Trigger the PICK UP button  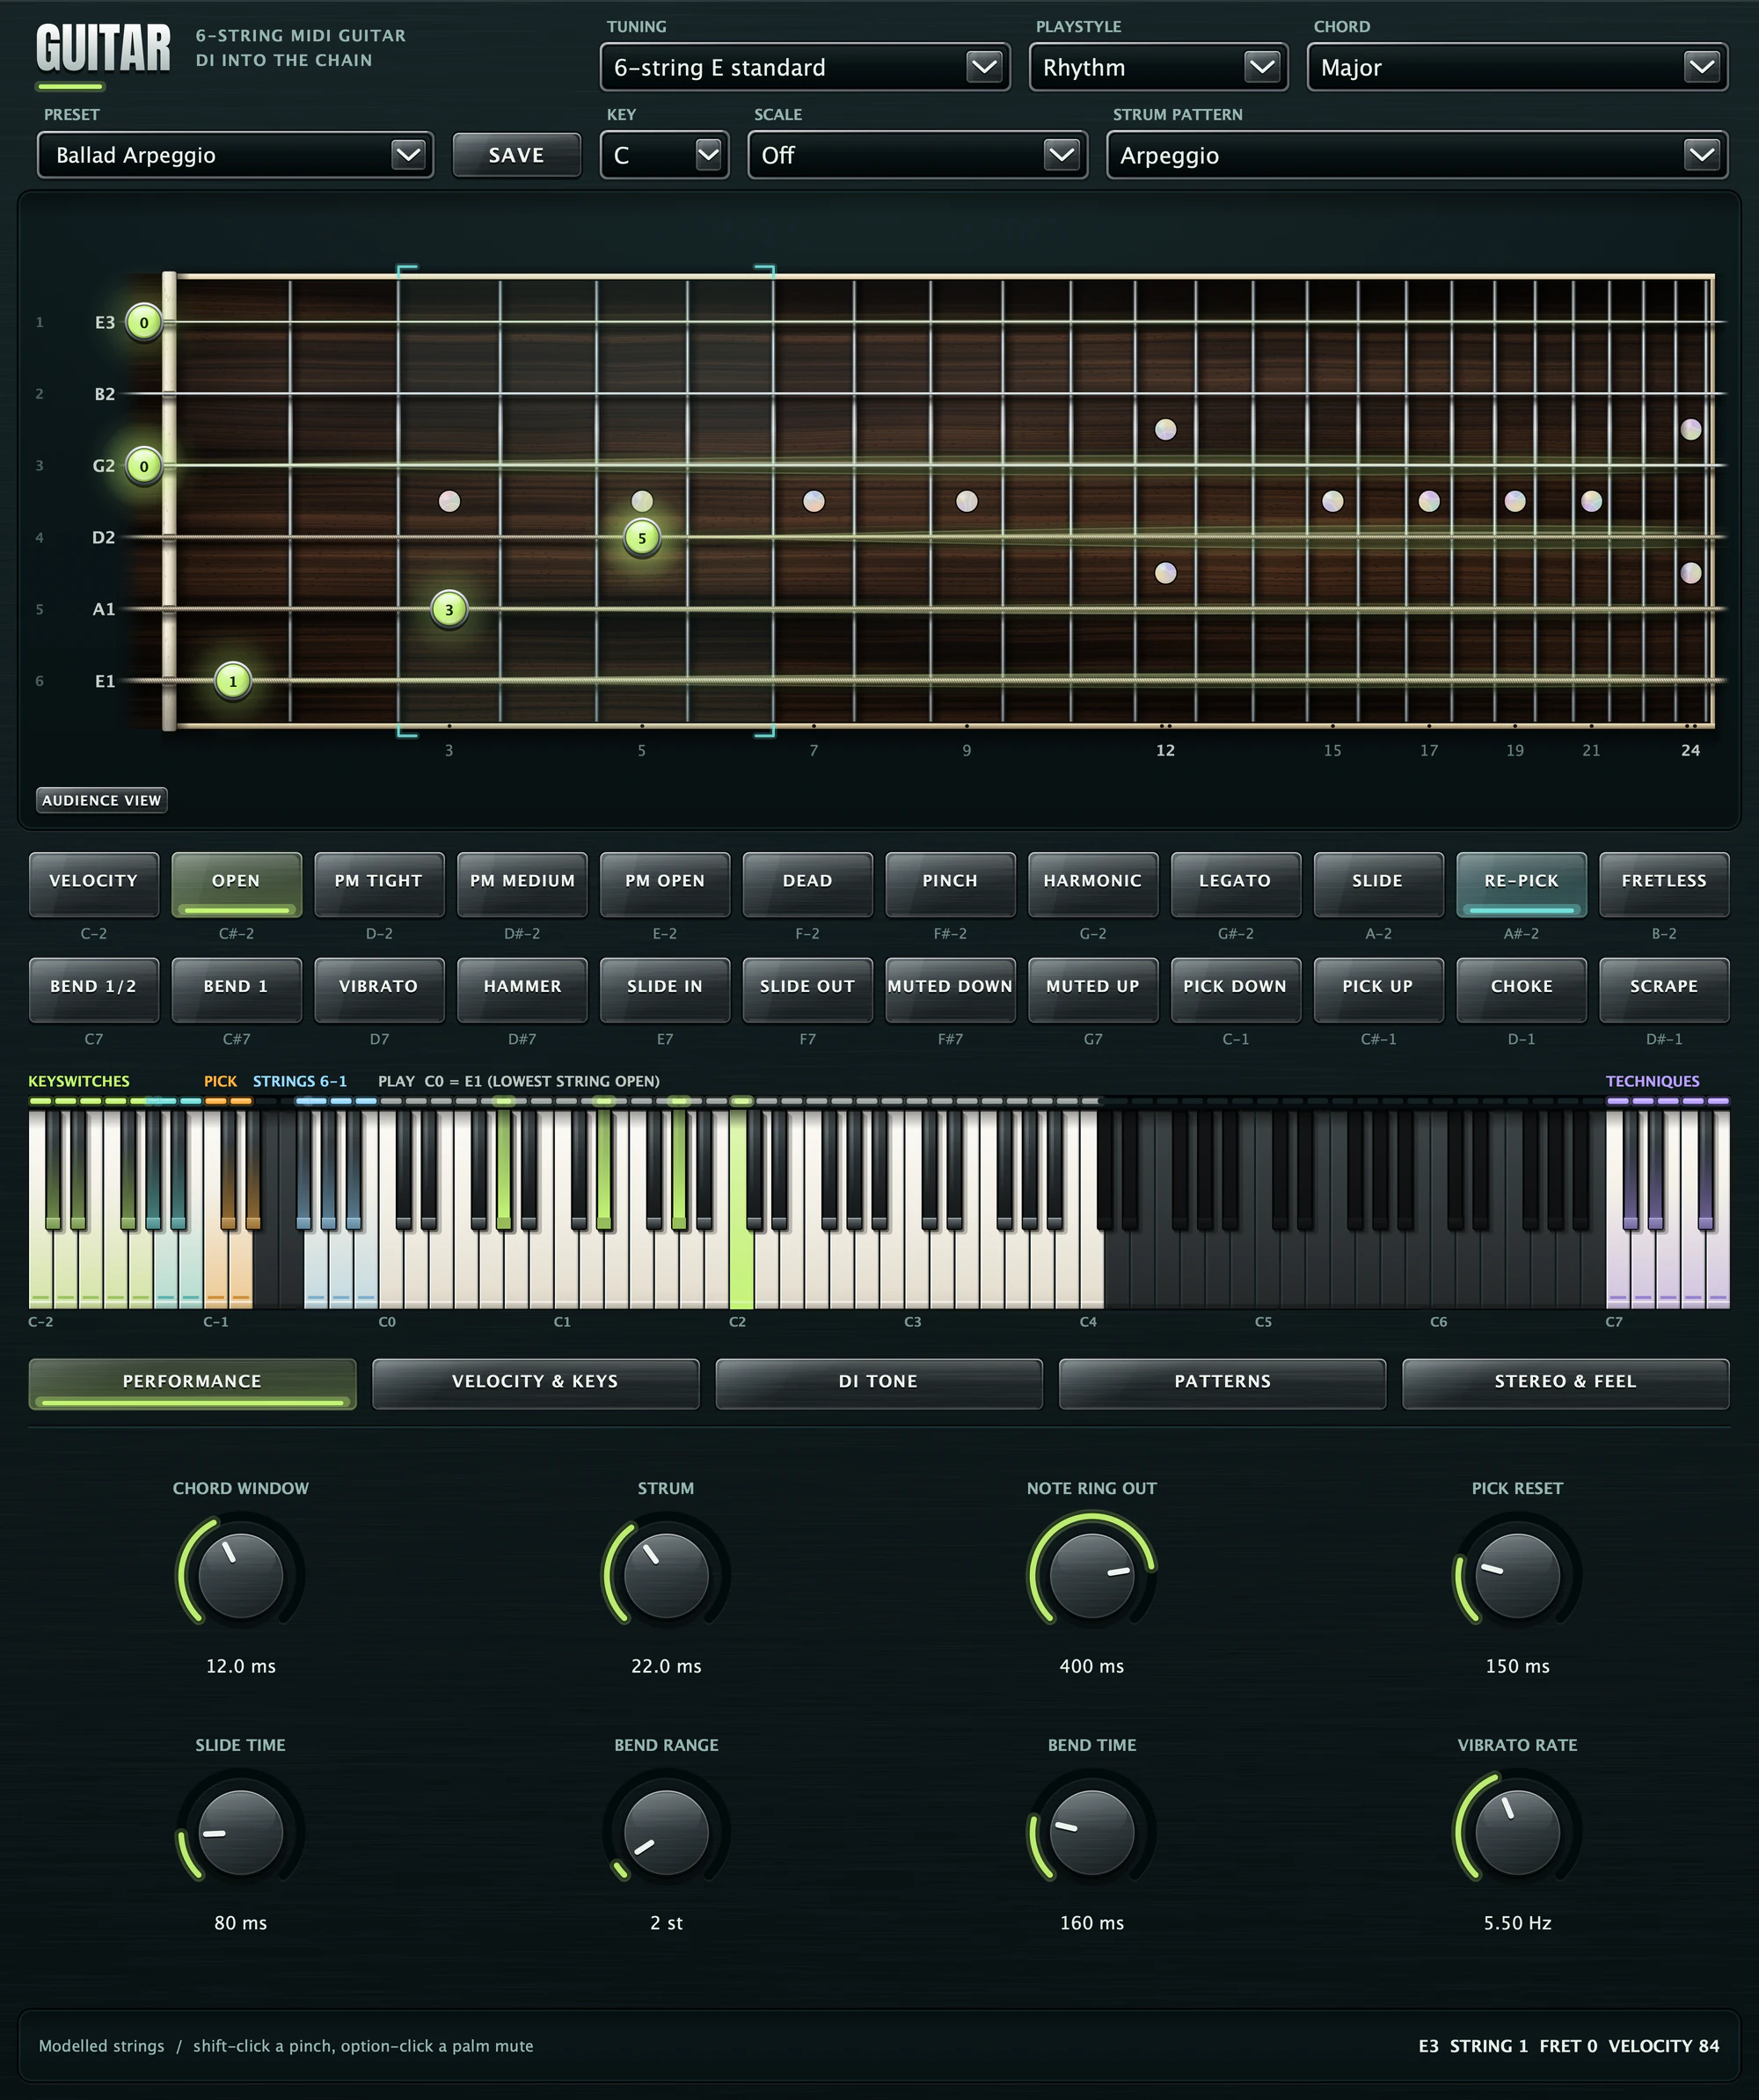(1378, 989)
